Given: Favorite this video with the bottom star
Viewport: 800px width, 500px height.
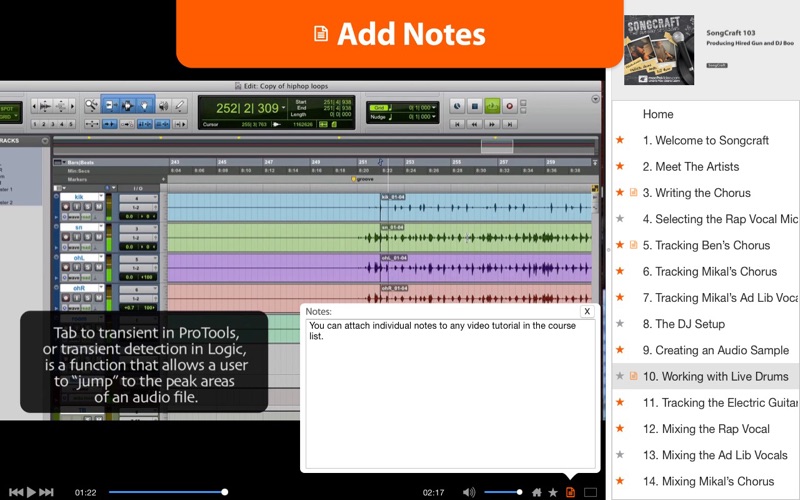Looking at the screenshot, I should click(x=553, y=492).
